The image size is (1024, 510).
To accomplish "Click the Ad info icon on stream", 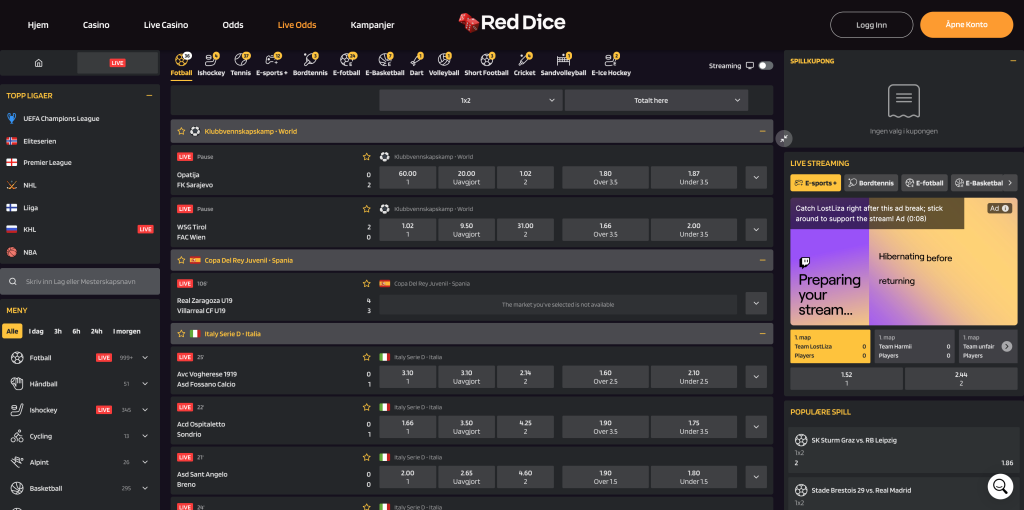I will coord(1006,208).
